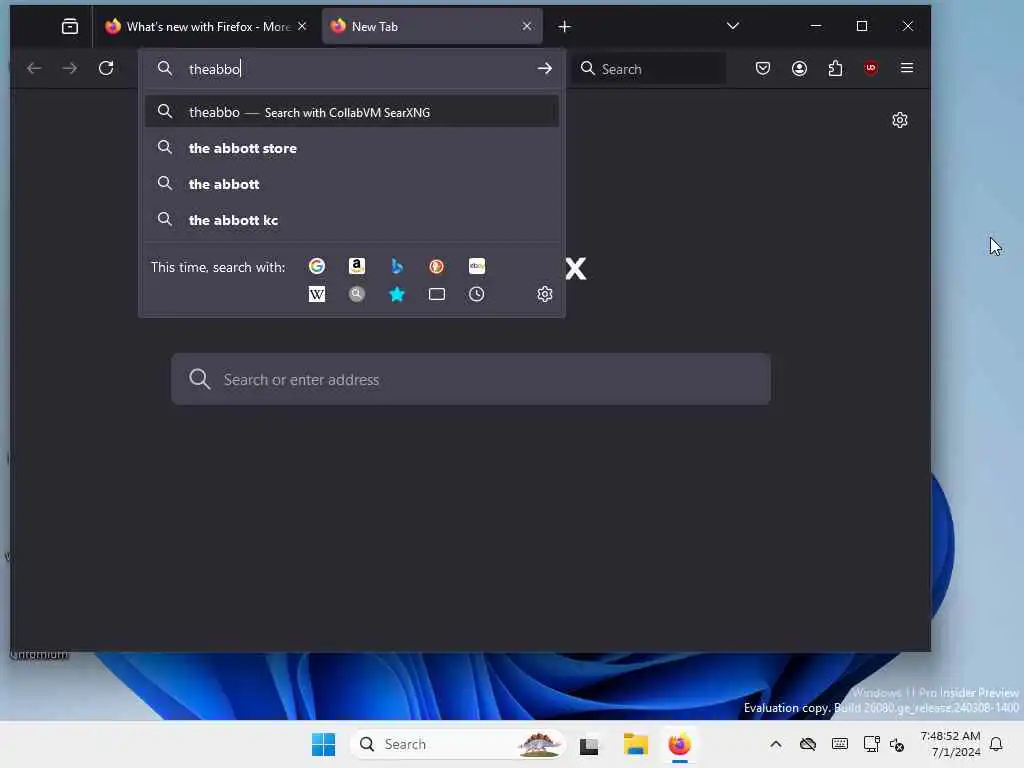Select the Firefox taskbar icon
This screenshot has height=768, width=1024.
click(x=680, y=744)
